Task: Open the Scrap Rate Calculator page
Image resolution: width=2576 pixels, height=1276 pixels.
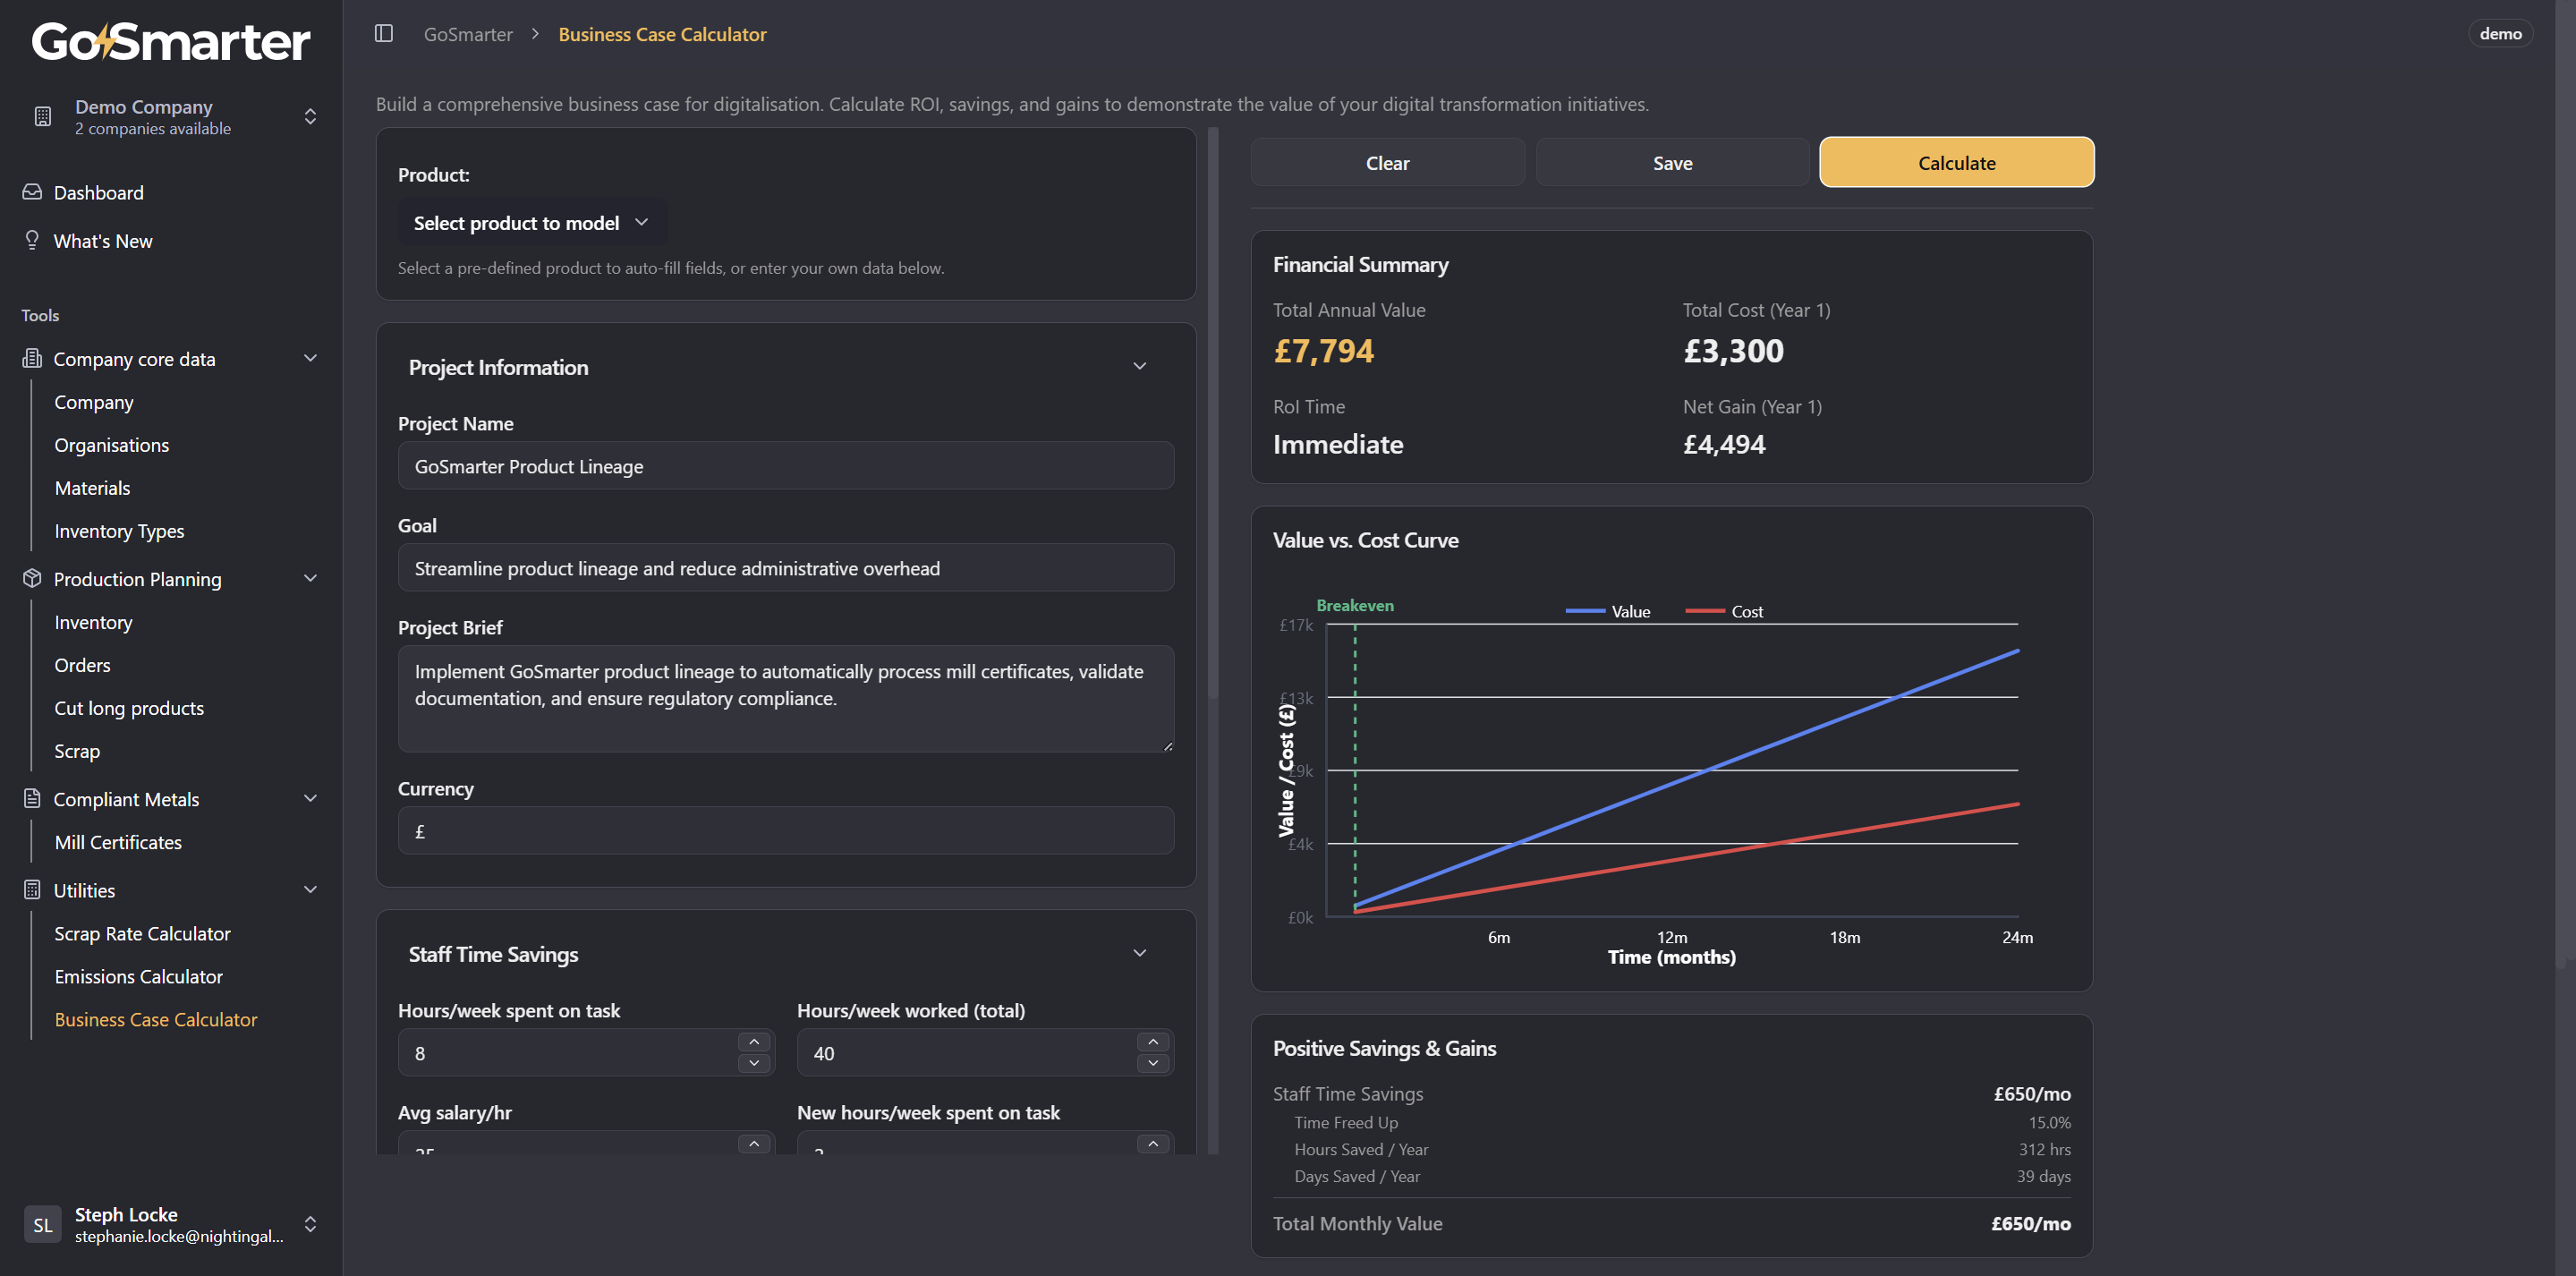Action: (142, 933)
